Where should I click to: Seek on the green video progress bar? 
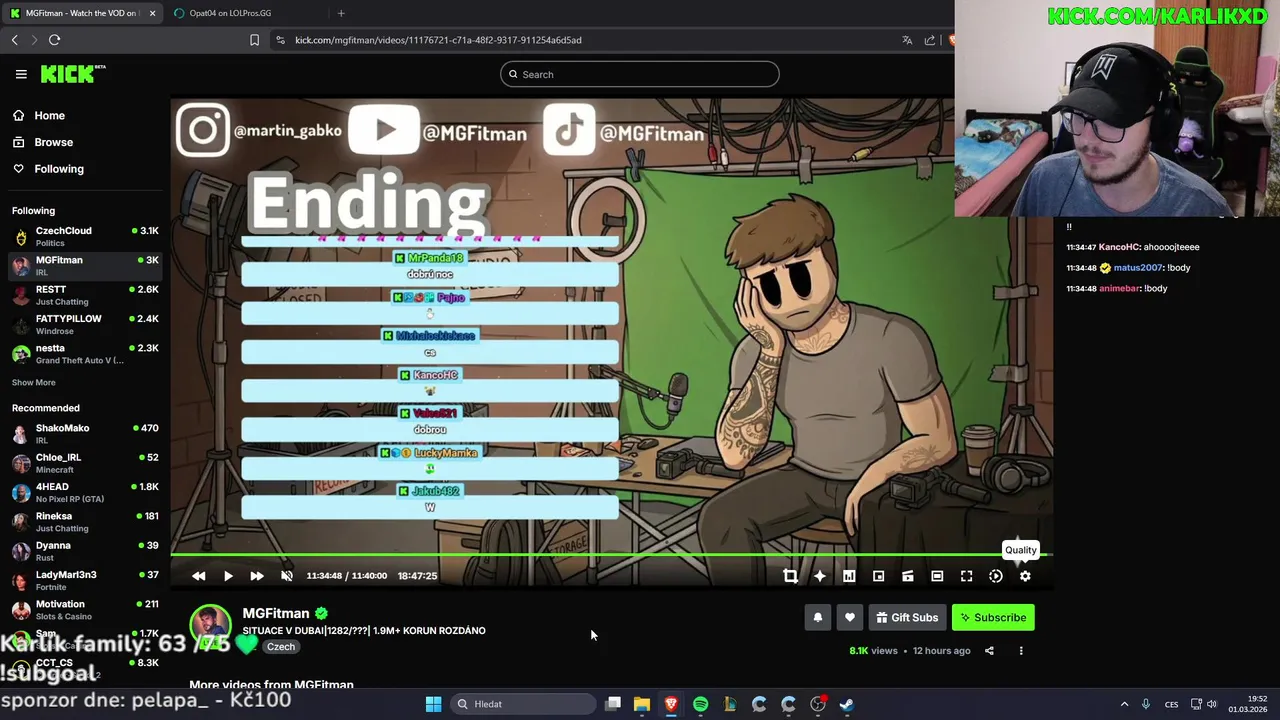click(611, 554)
